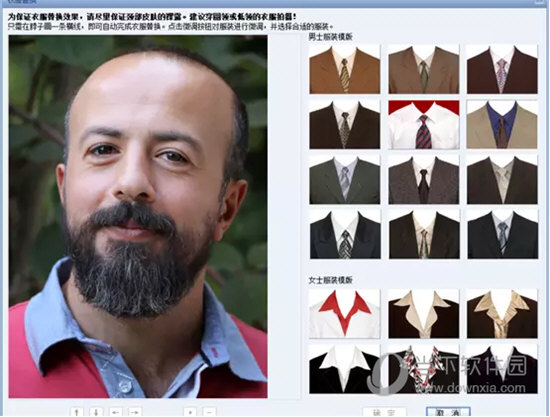
Task: Click the move up arrow button
Action: (77, 412)
